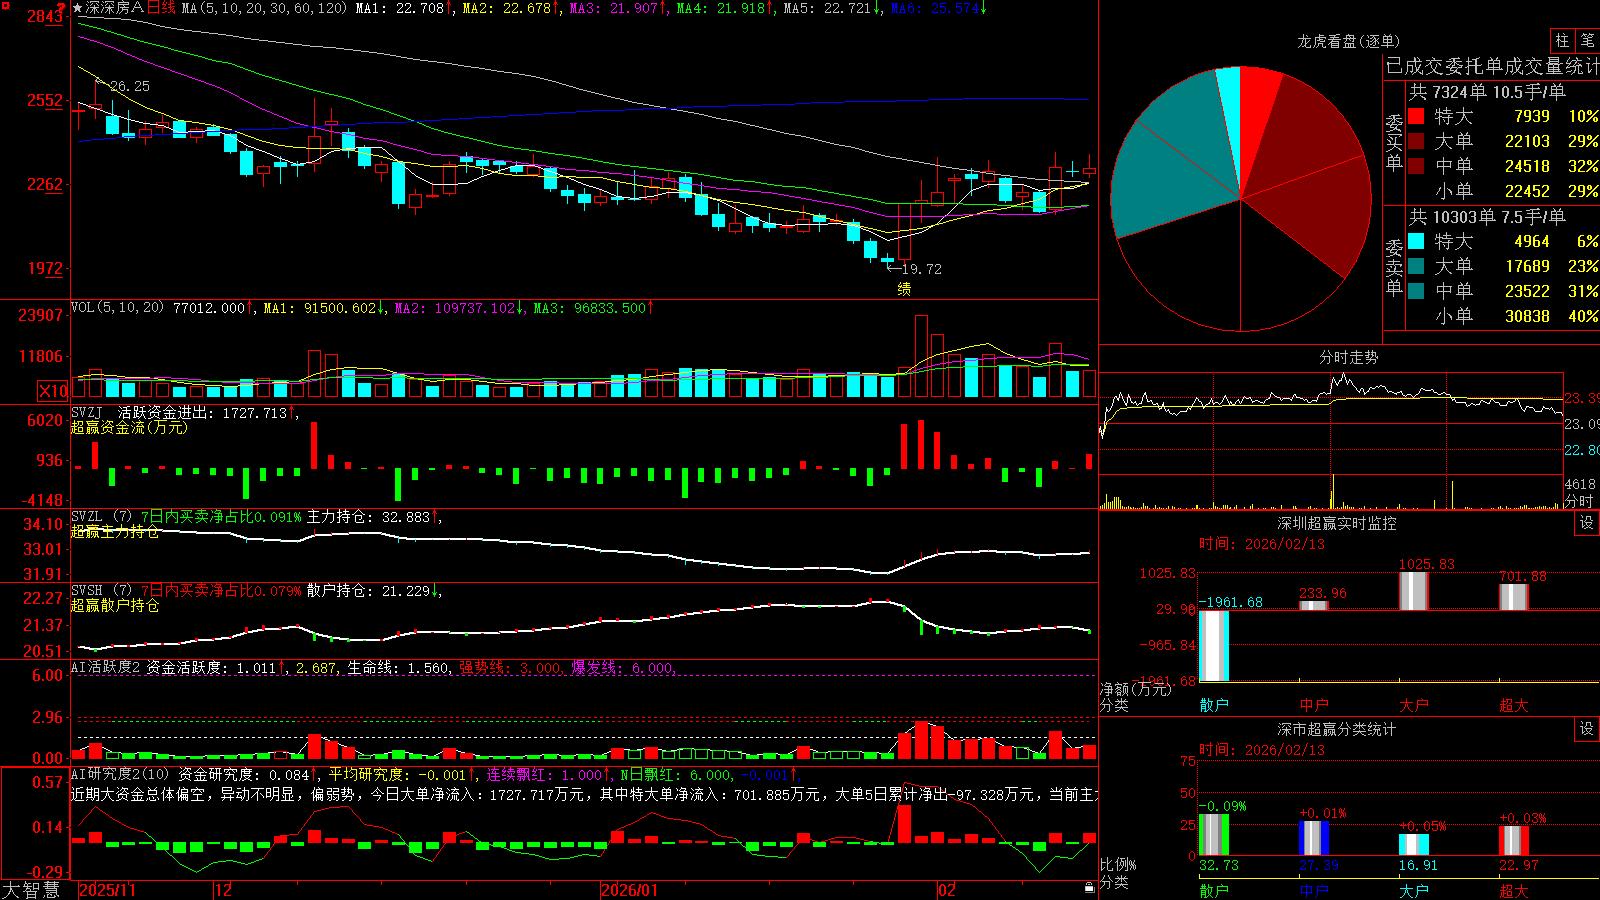Click the 爆发线: 6.000 label
Image resolution: width=1600 pixels, height=900 pixels.
pos(622,668)
